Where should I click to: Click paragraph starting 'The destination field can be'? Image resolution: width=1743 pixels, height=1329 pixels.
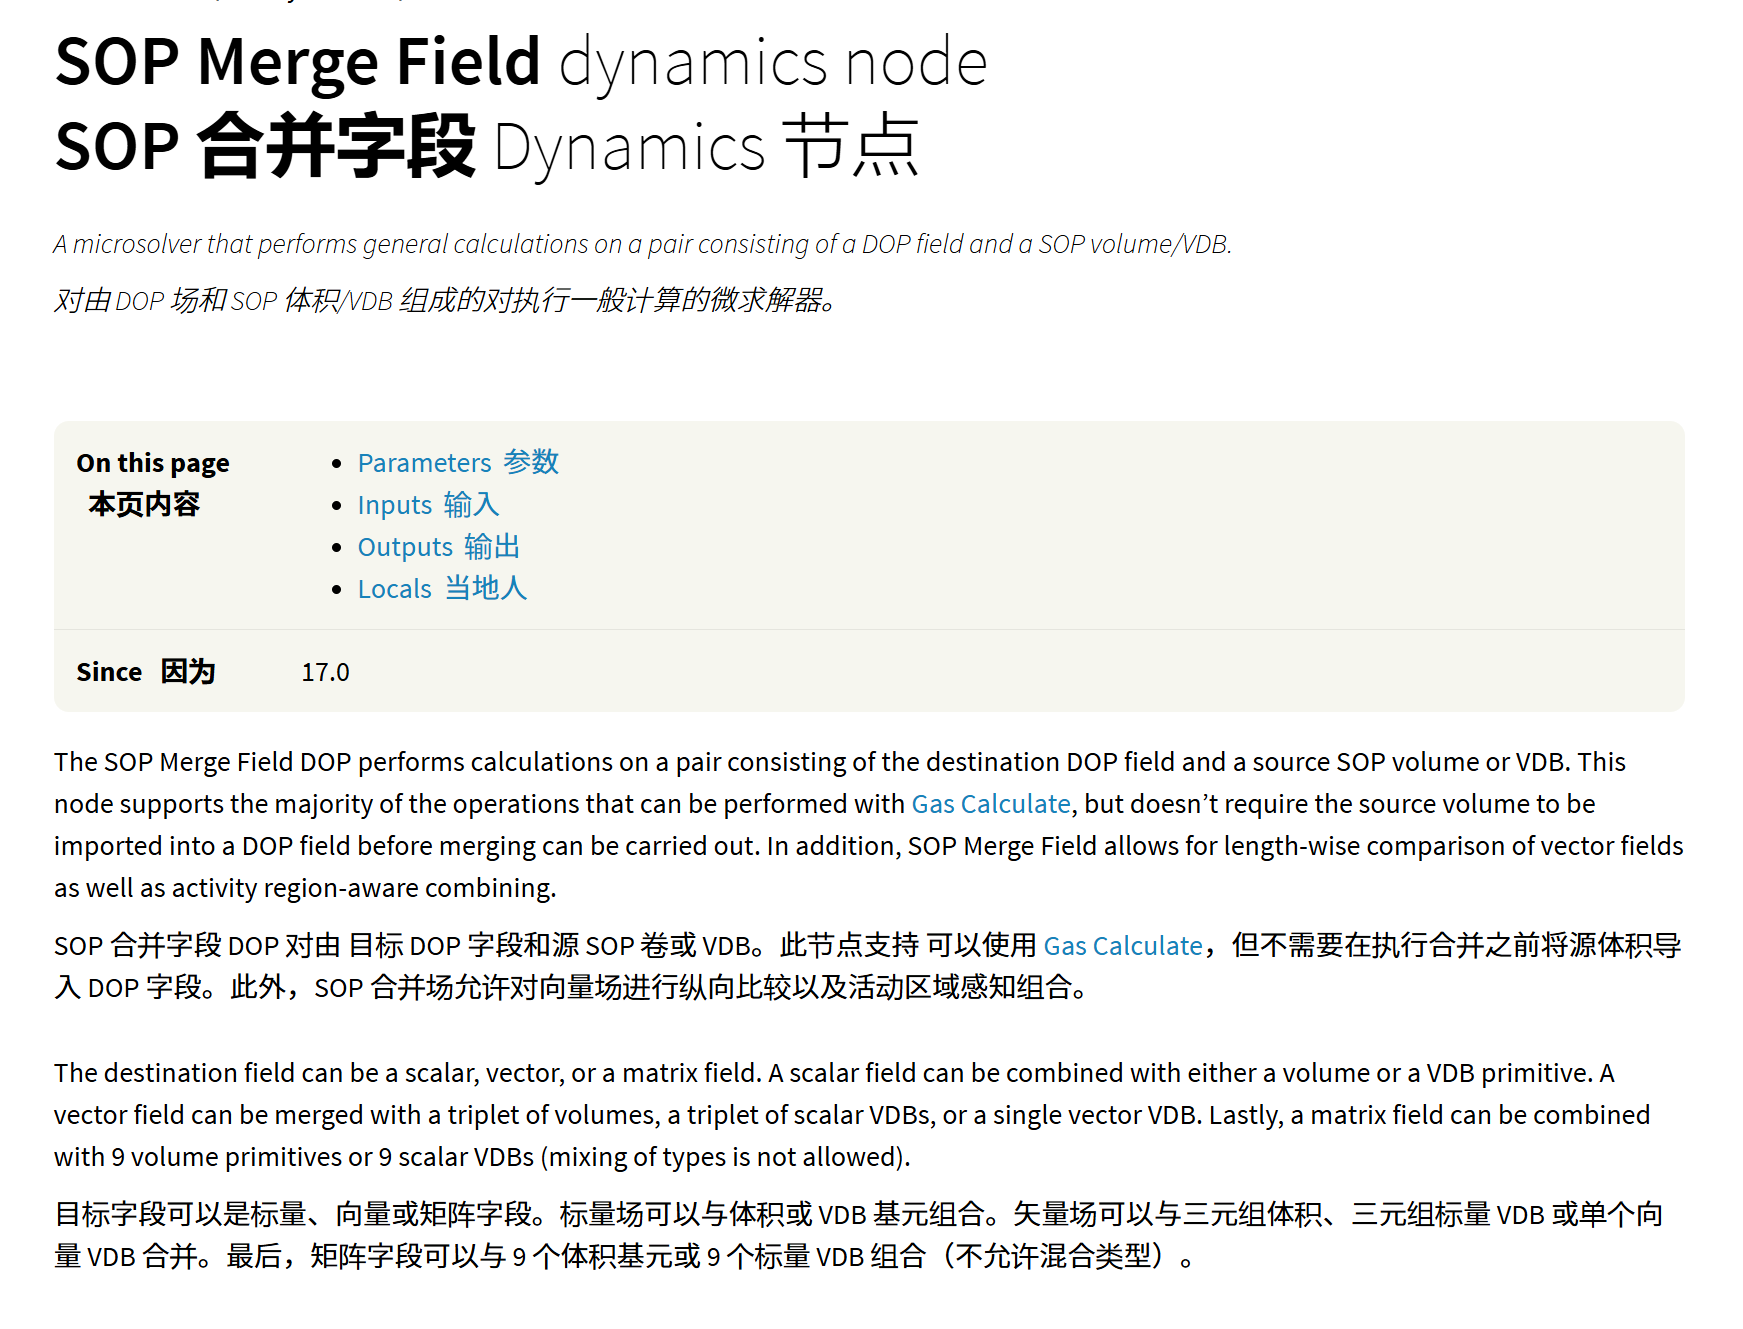coord(852,1115)
